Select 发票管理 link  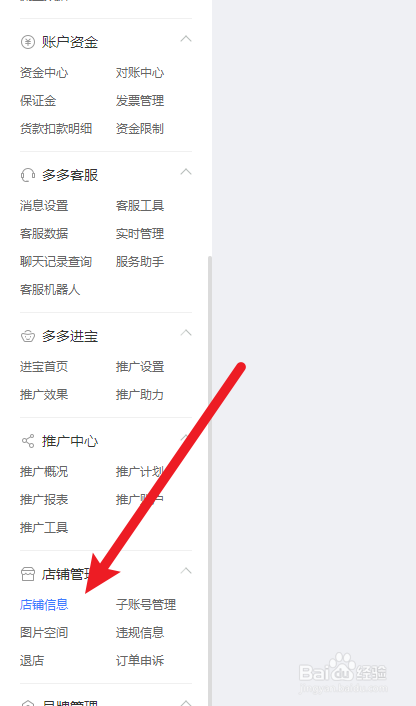pos(140,100)
